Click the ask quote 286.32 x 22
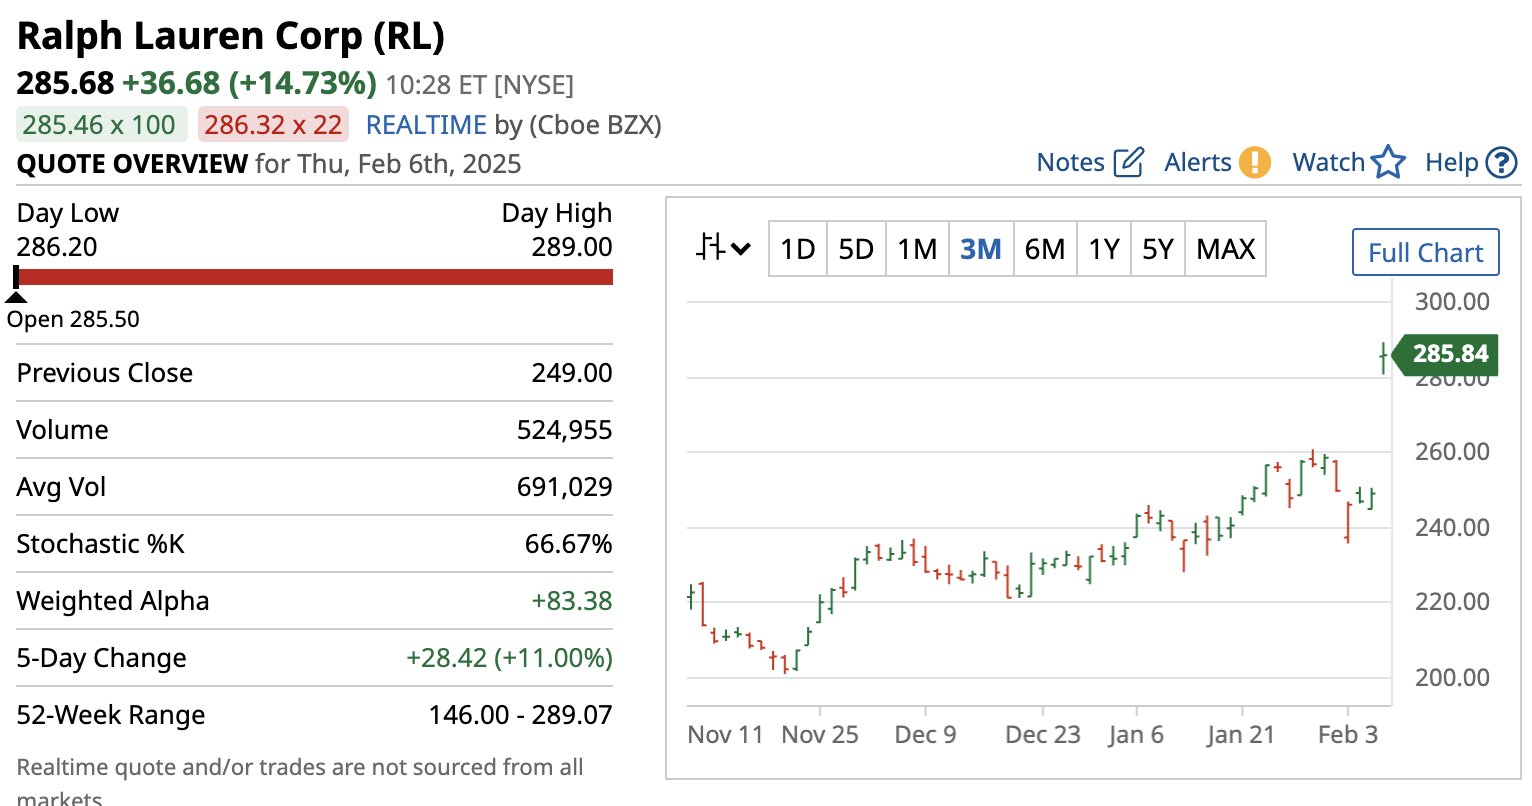The width and height of the screenshot is (1532, 806). tap(273, 125)
